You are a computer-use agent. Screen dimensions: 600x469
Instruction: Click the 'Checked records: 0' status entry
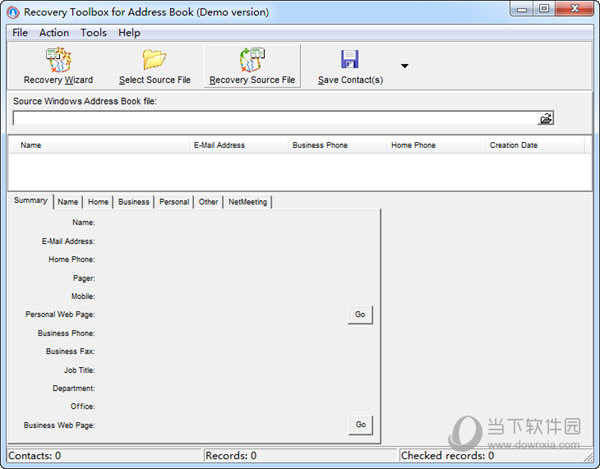click(447, 456)
